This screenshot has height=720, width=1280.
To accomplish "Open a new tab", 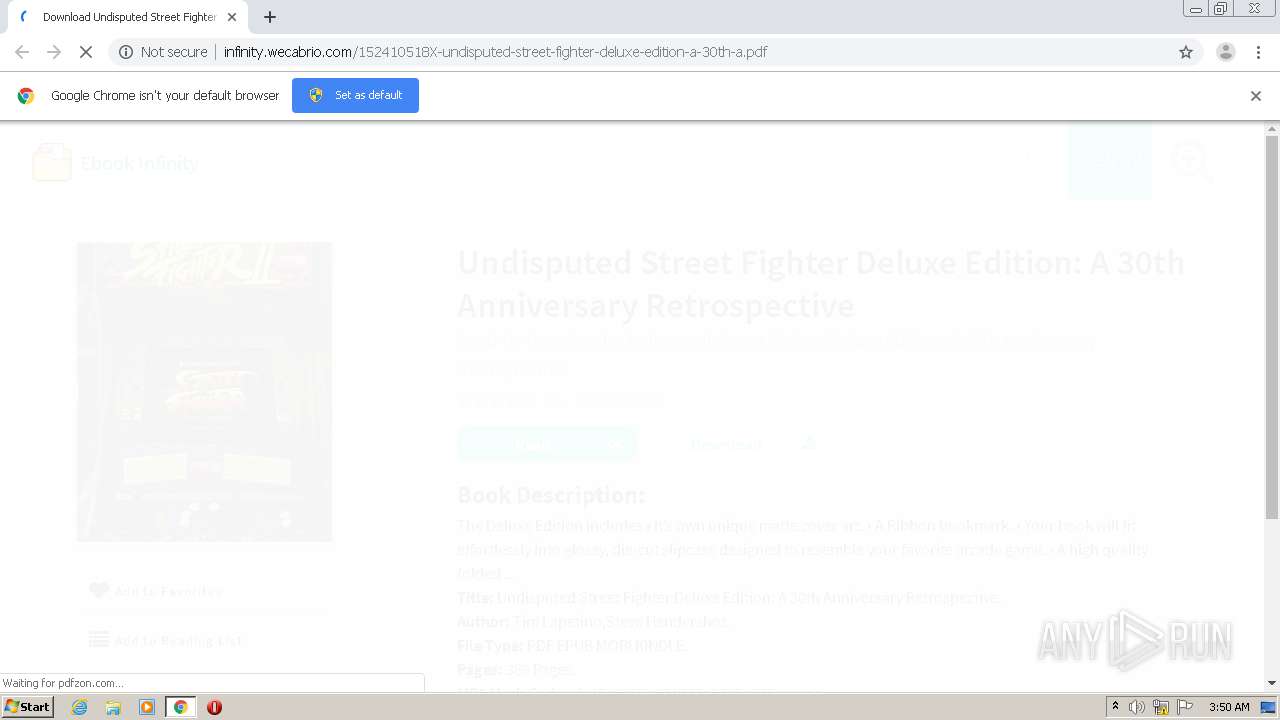I will 269,17.
